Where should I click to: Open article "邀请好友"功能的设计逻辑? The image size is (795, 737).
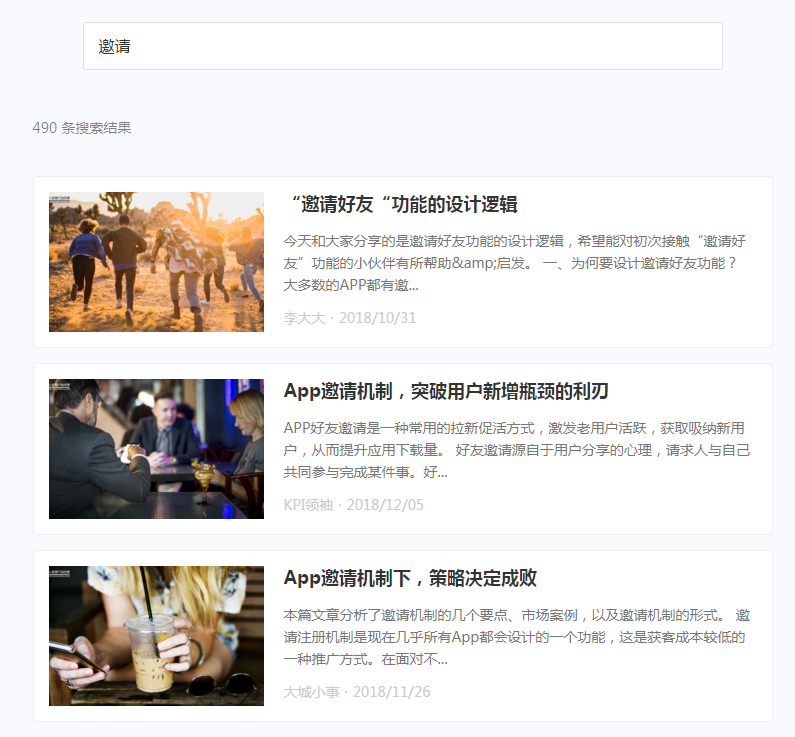(x=400, y=205)
